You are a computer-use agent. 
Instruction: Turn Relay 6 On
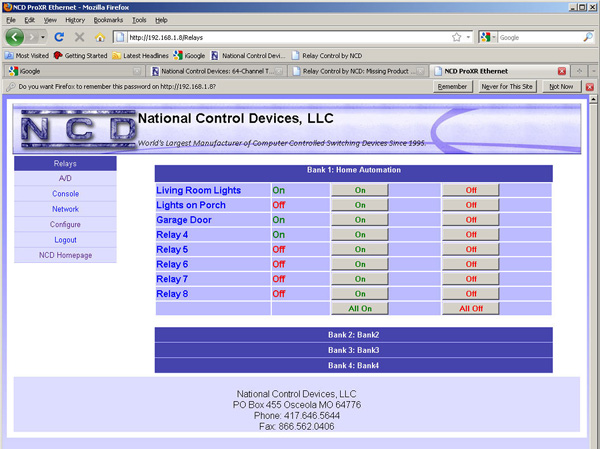click(360, 264)
